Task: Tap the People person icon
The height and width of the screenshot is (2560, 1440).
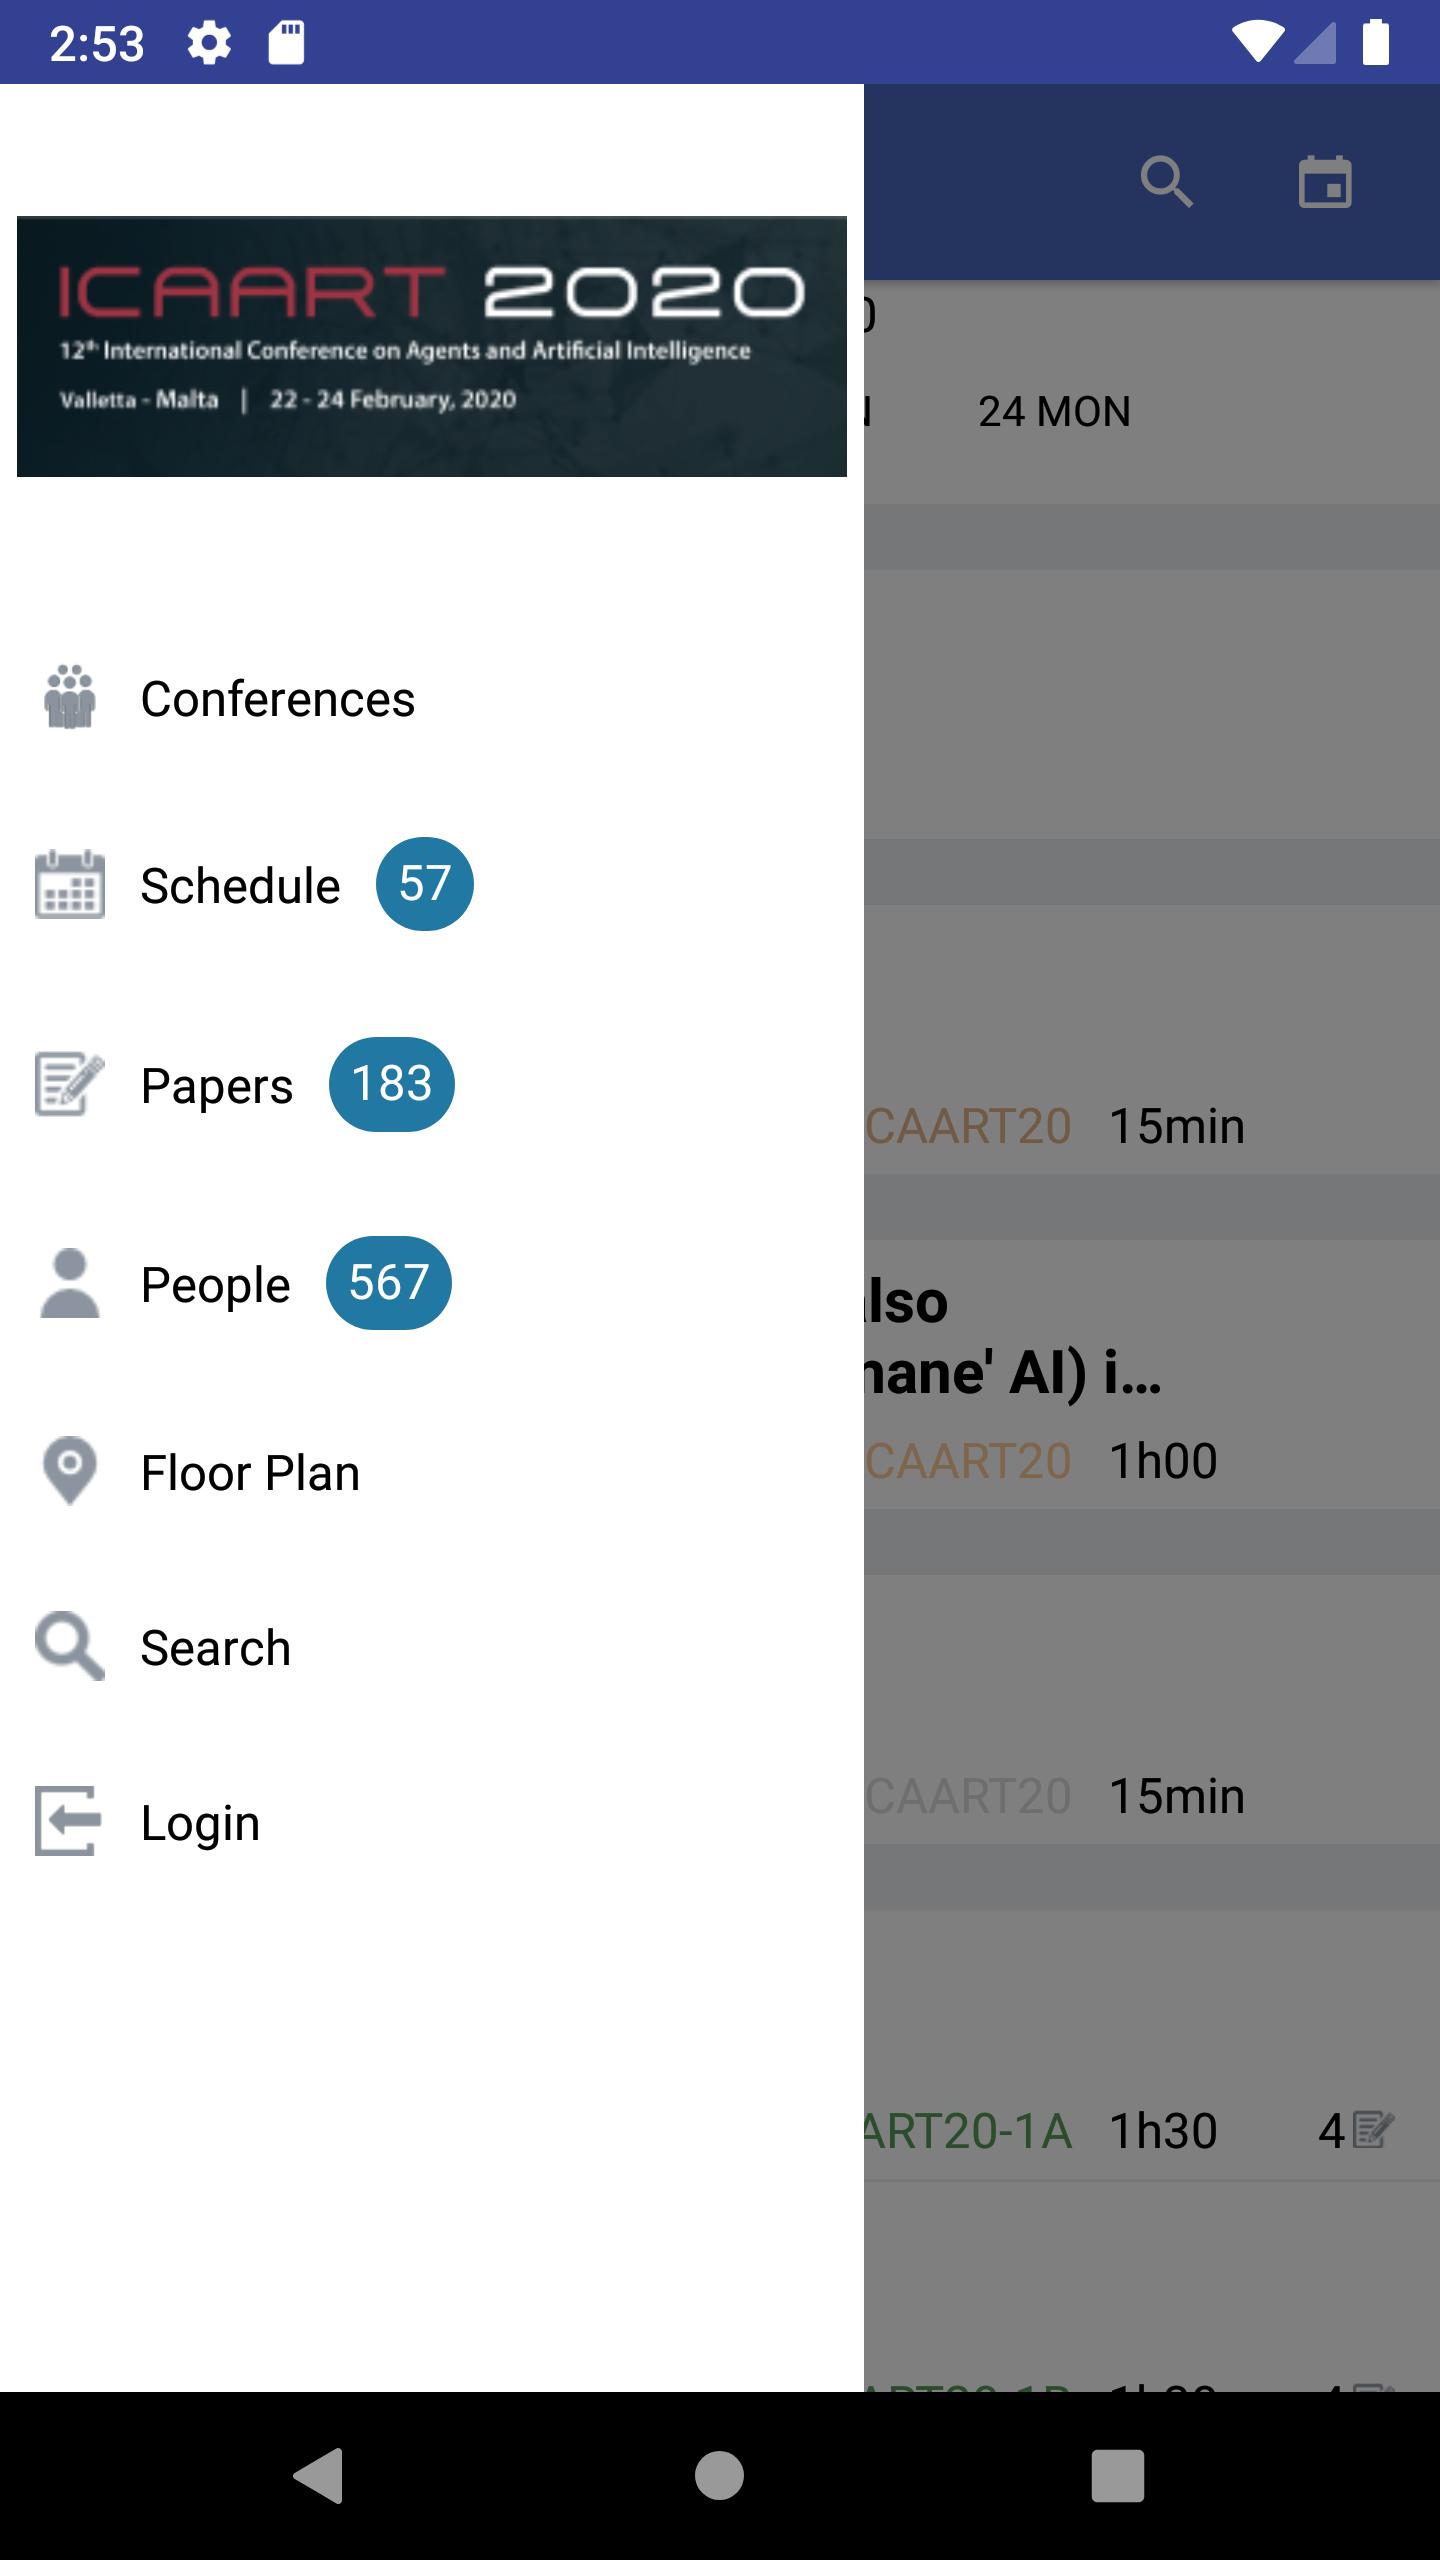Action: pos(70,1283)
